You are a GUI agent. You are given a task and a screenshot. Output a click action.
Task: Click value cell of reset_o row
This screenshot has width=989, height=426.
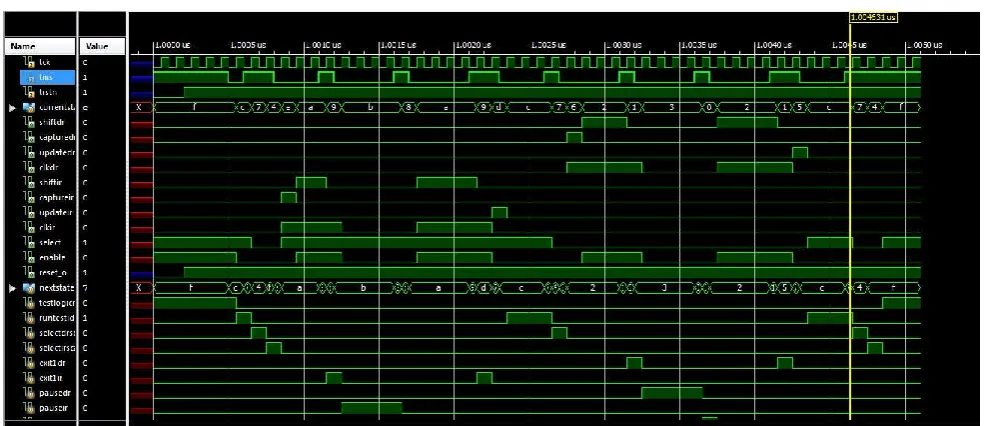point(102,272)
